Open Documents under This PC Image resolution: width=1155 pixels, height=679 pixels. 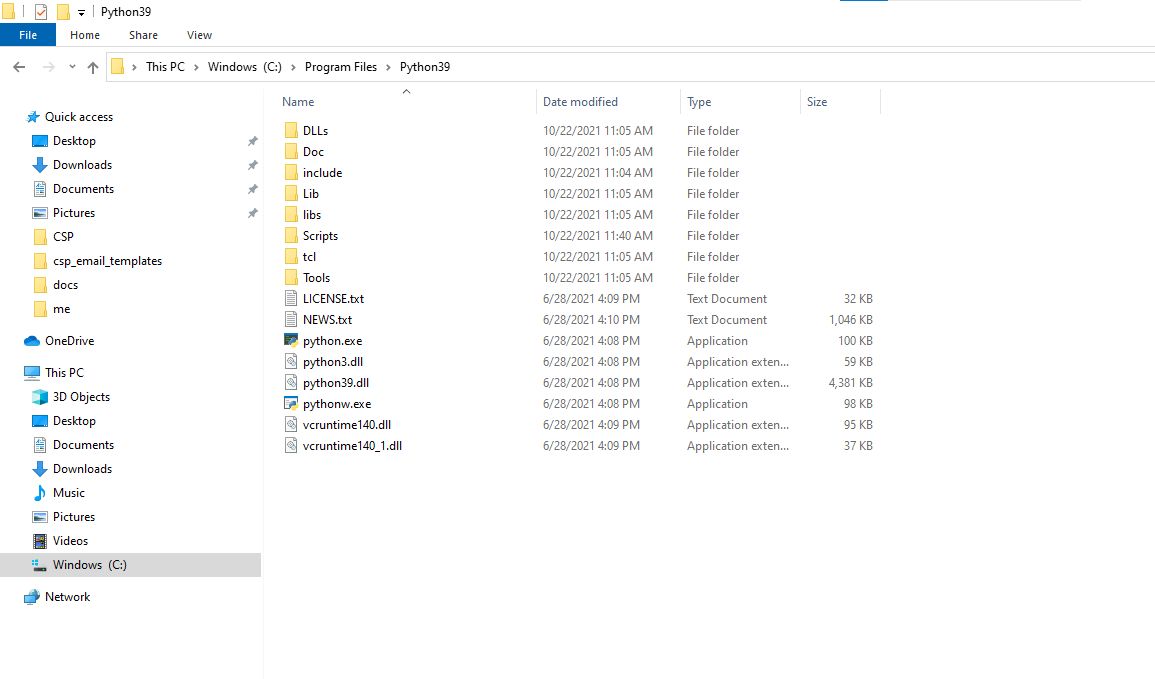pyautogui.click(x=83, y=445)
